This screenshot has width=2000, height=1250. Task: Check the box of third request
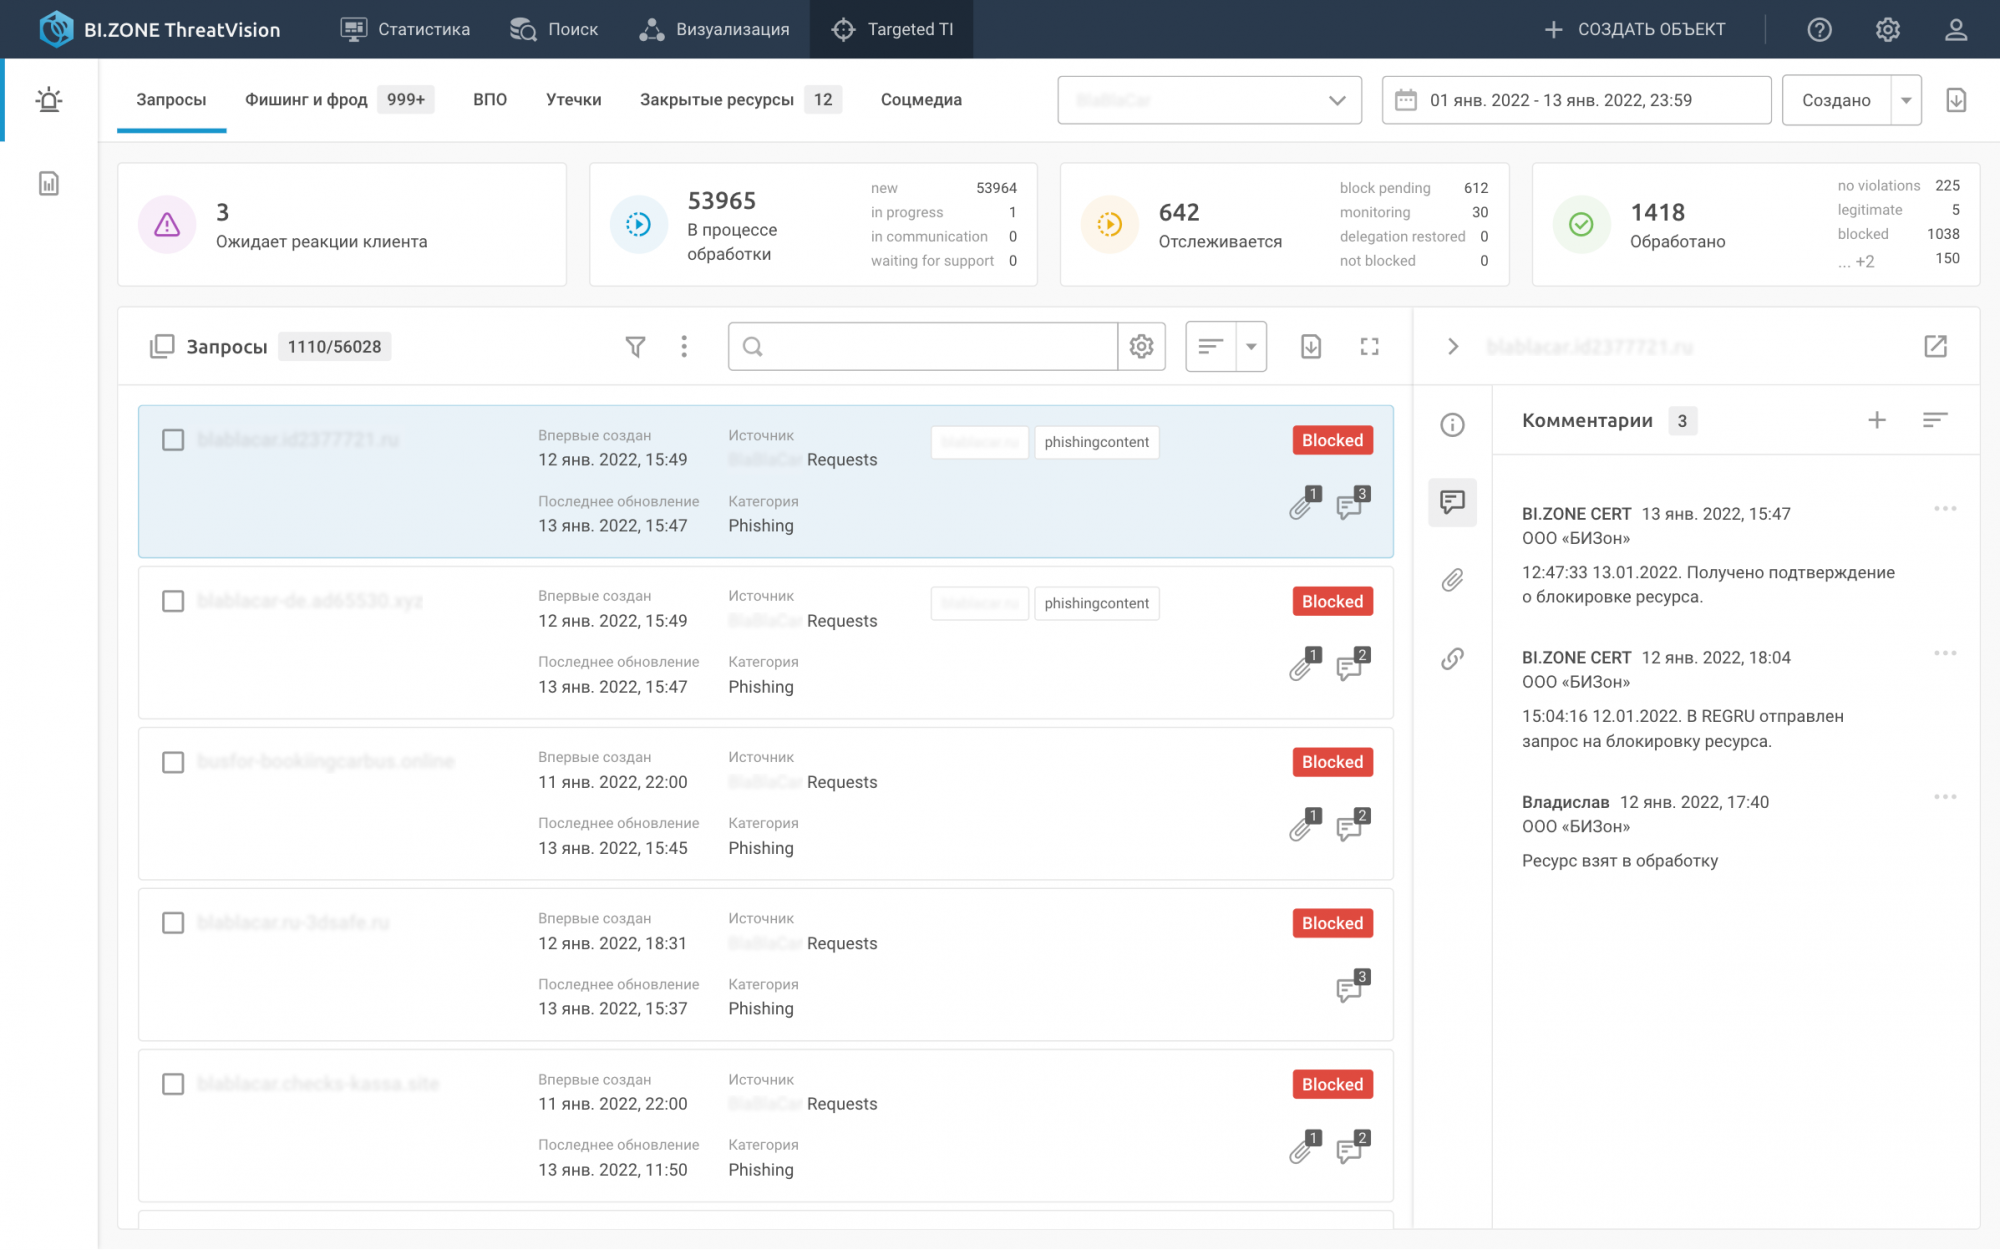(173, 763)
